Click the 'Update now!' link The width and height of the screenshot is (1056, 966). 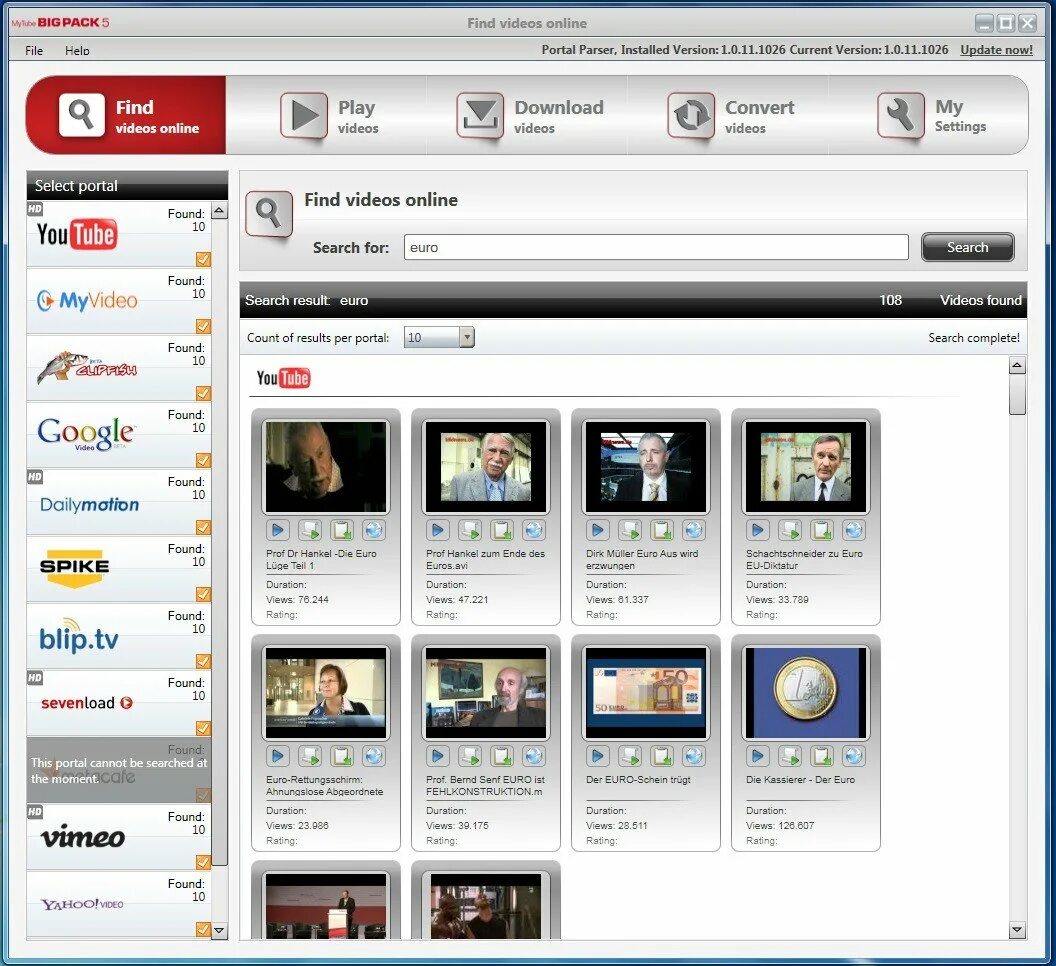click(996, 50)
